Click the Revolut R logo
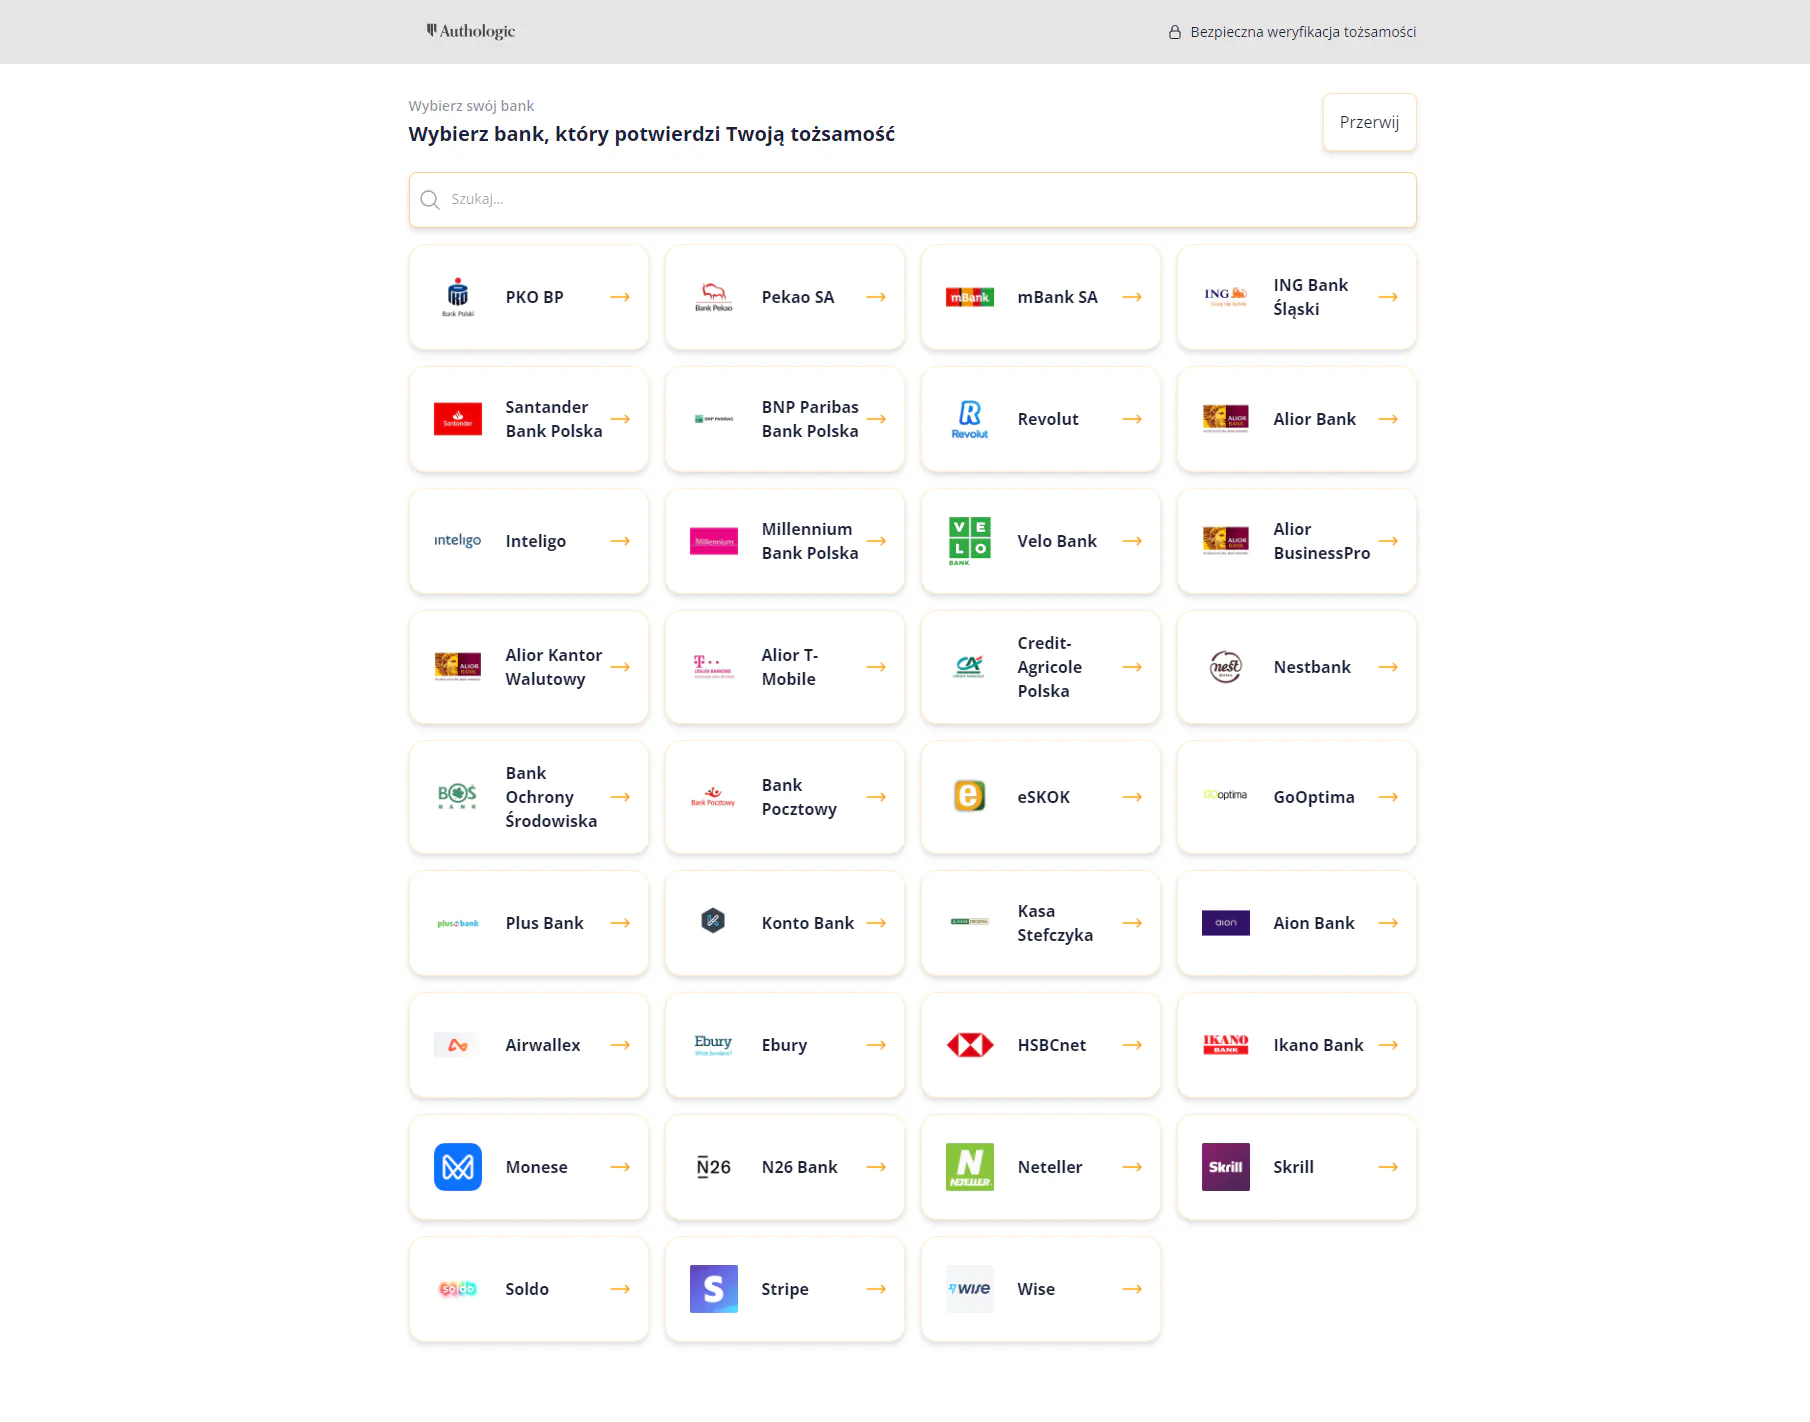 tap(970, 419)
